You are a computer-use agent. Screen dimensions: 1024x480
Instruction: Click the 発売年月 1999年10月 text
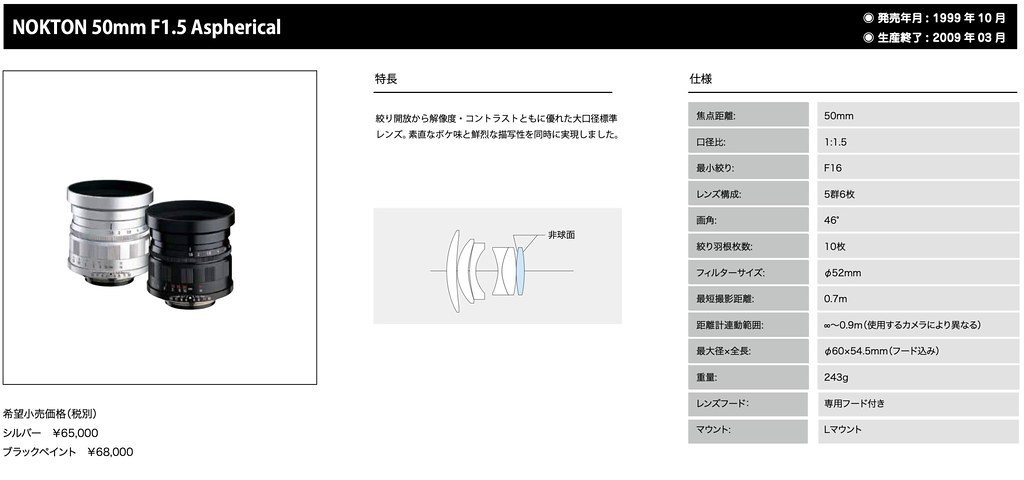coord(935,18)
